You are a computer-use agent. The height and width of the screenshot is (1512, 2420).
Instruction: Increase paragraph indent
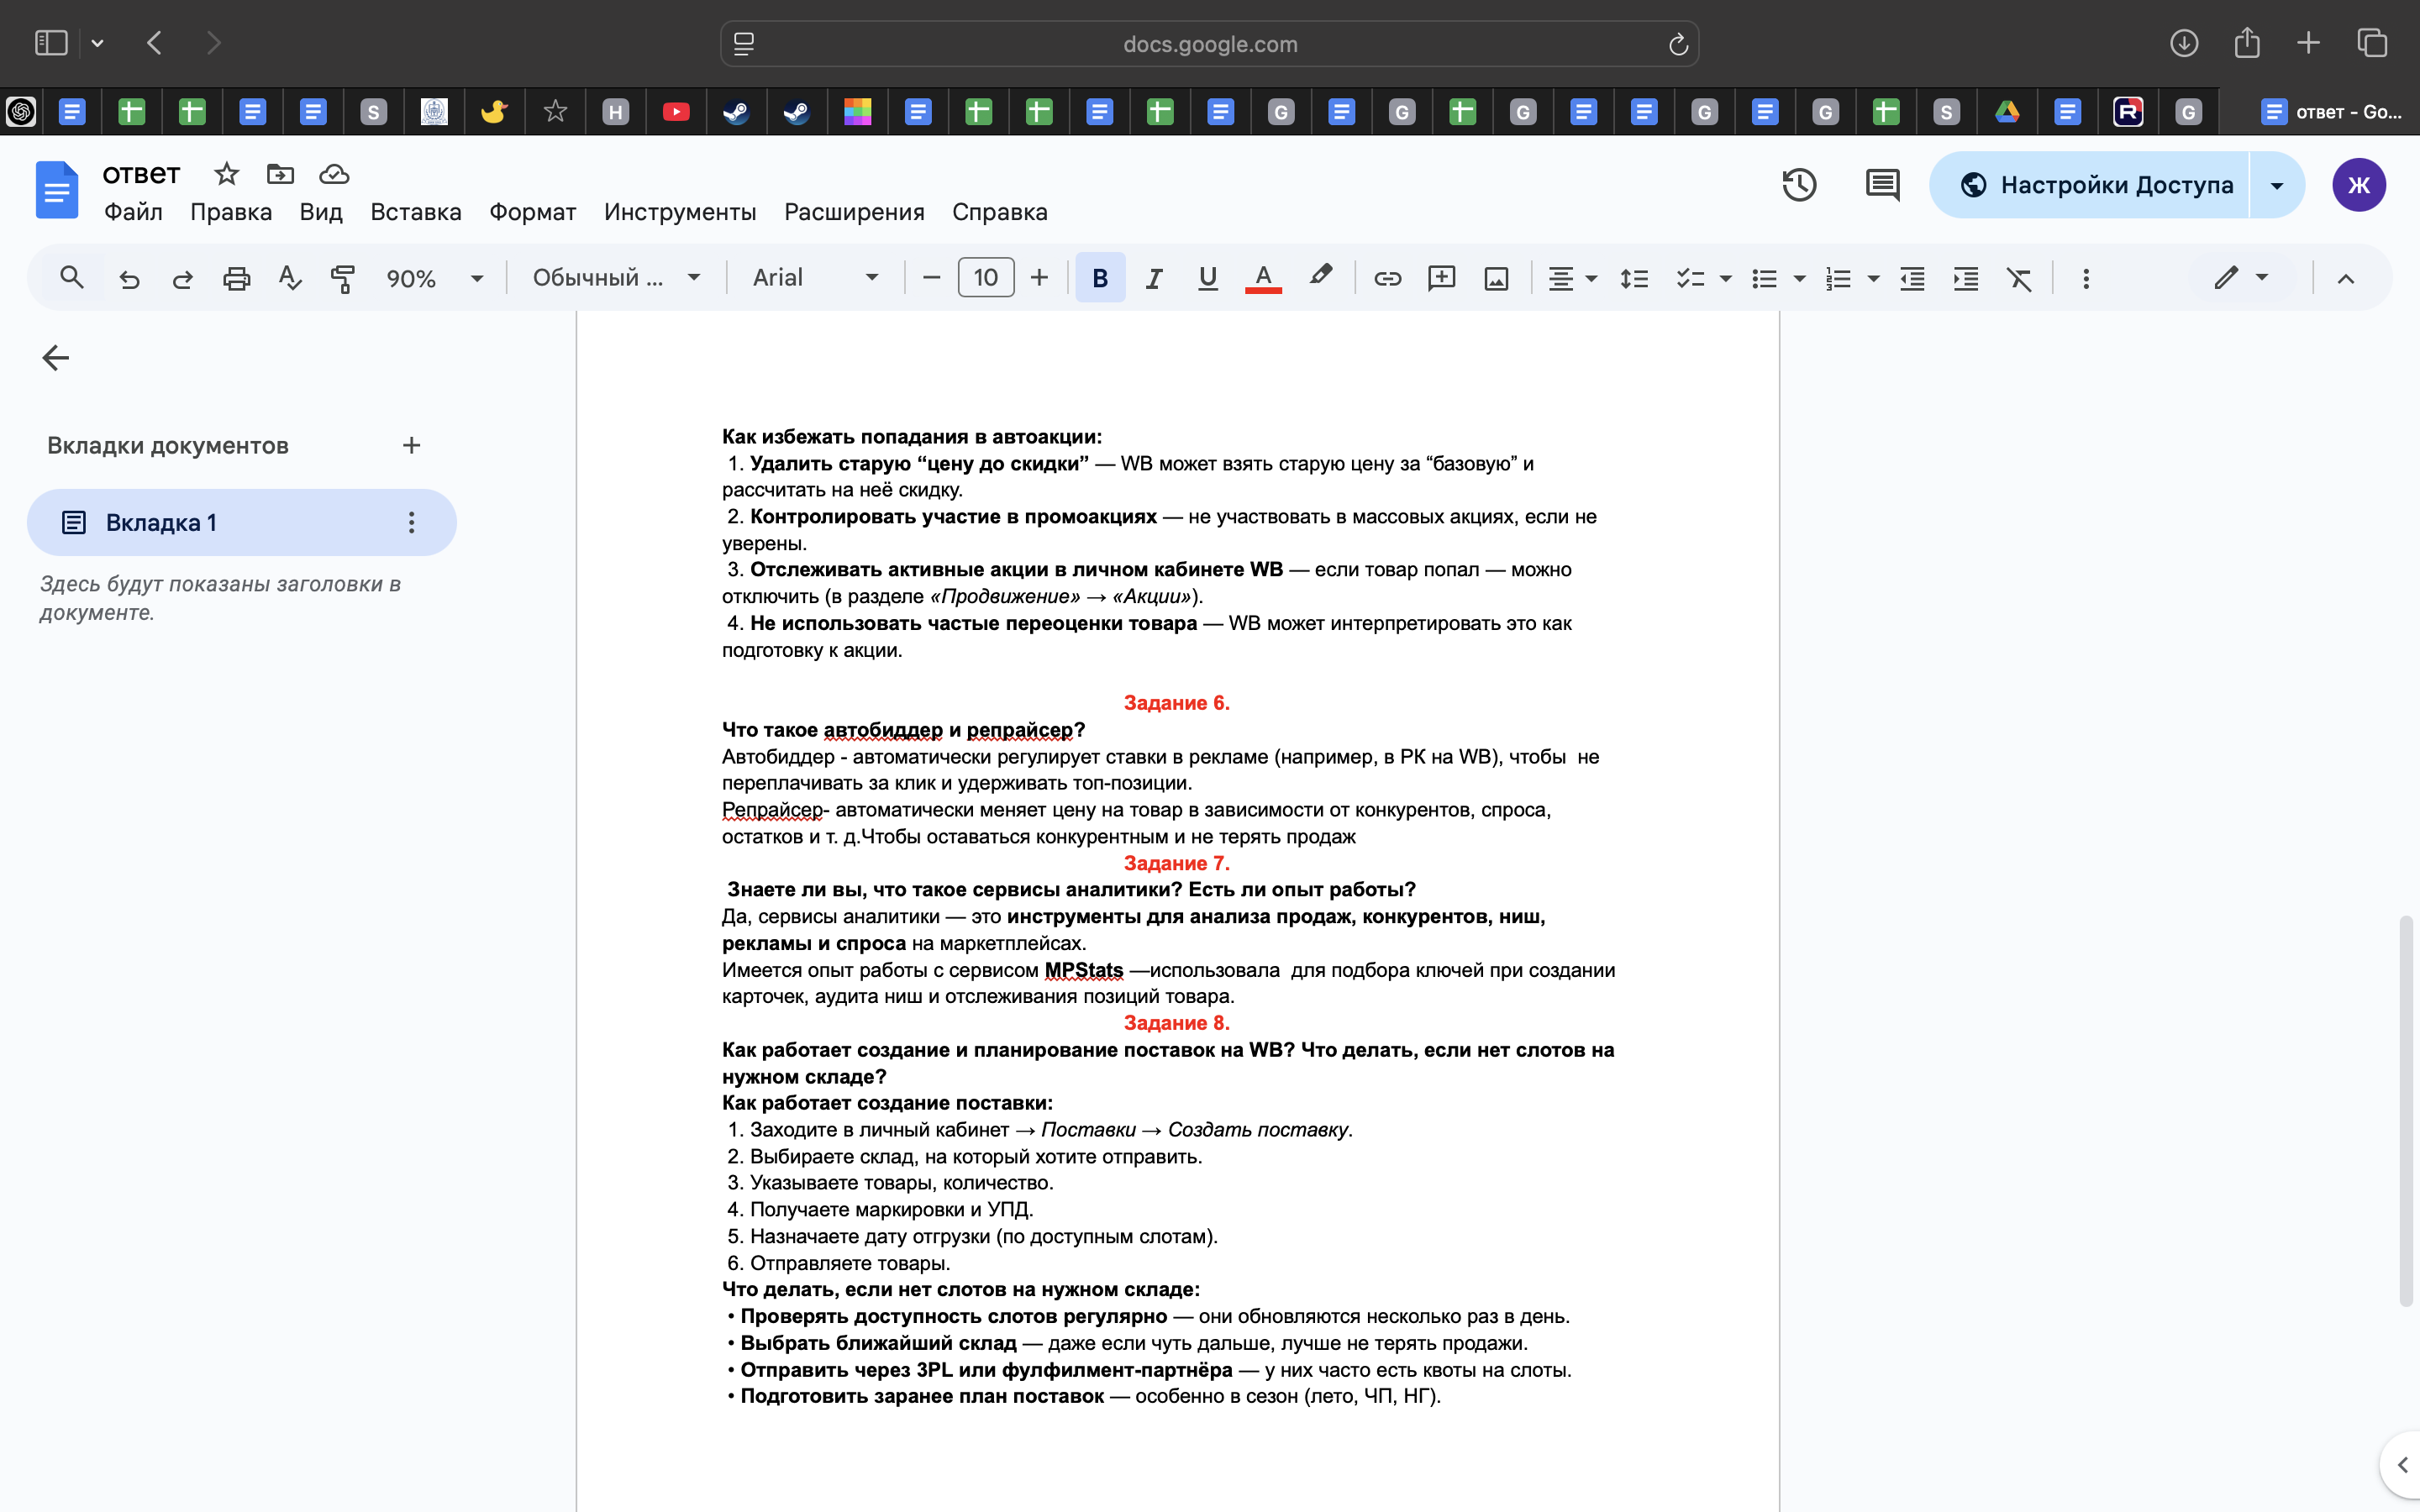(1966, 278)
